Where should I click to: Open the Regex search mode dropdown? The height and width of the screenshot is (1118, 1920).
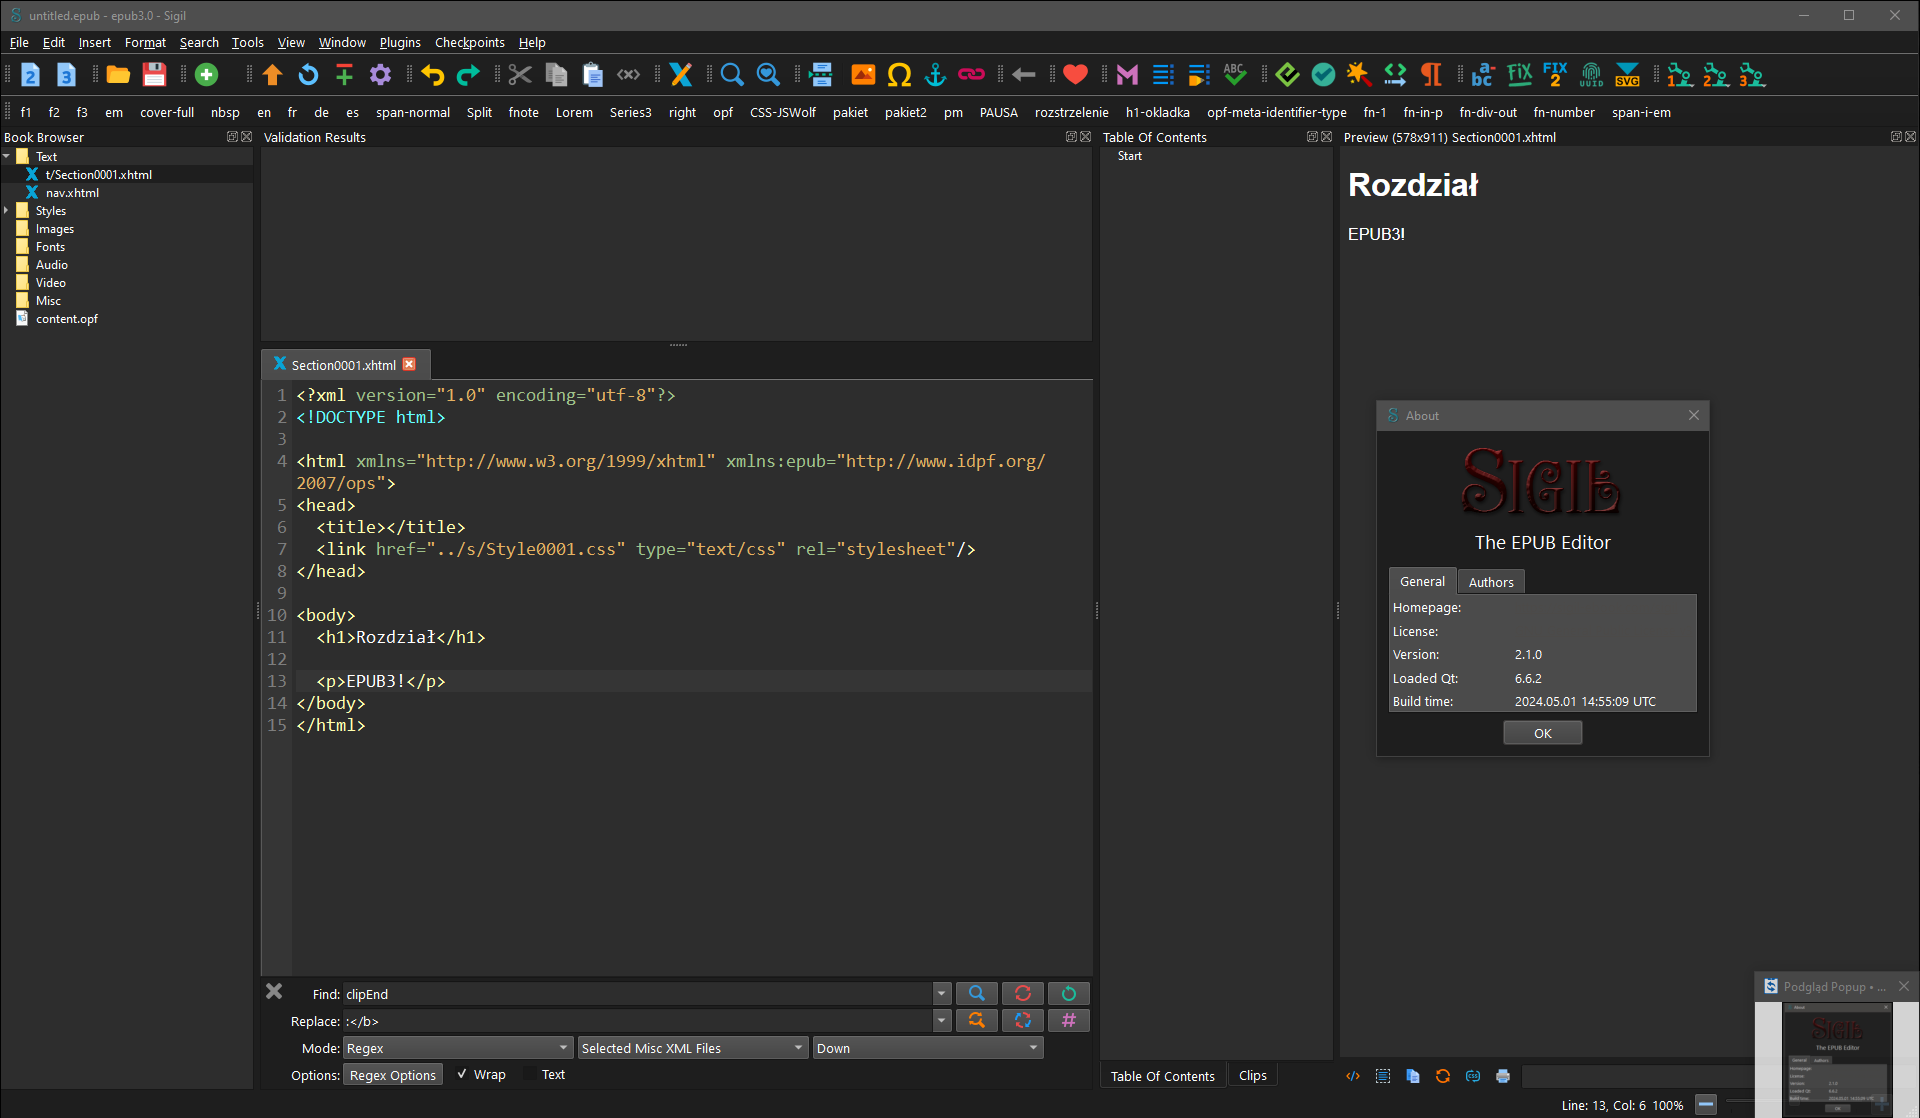[x=457, y=1048]
